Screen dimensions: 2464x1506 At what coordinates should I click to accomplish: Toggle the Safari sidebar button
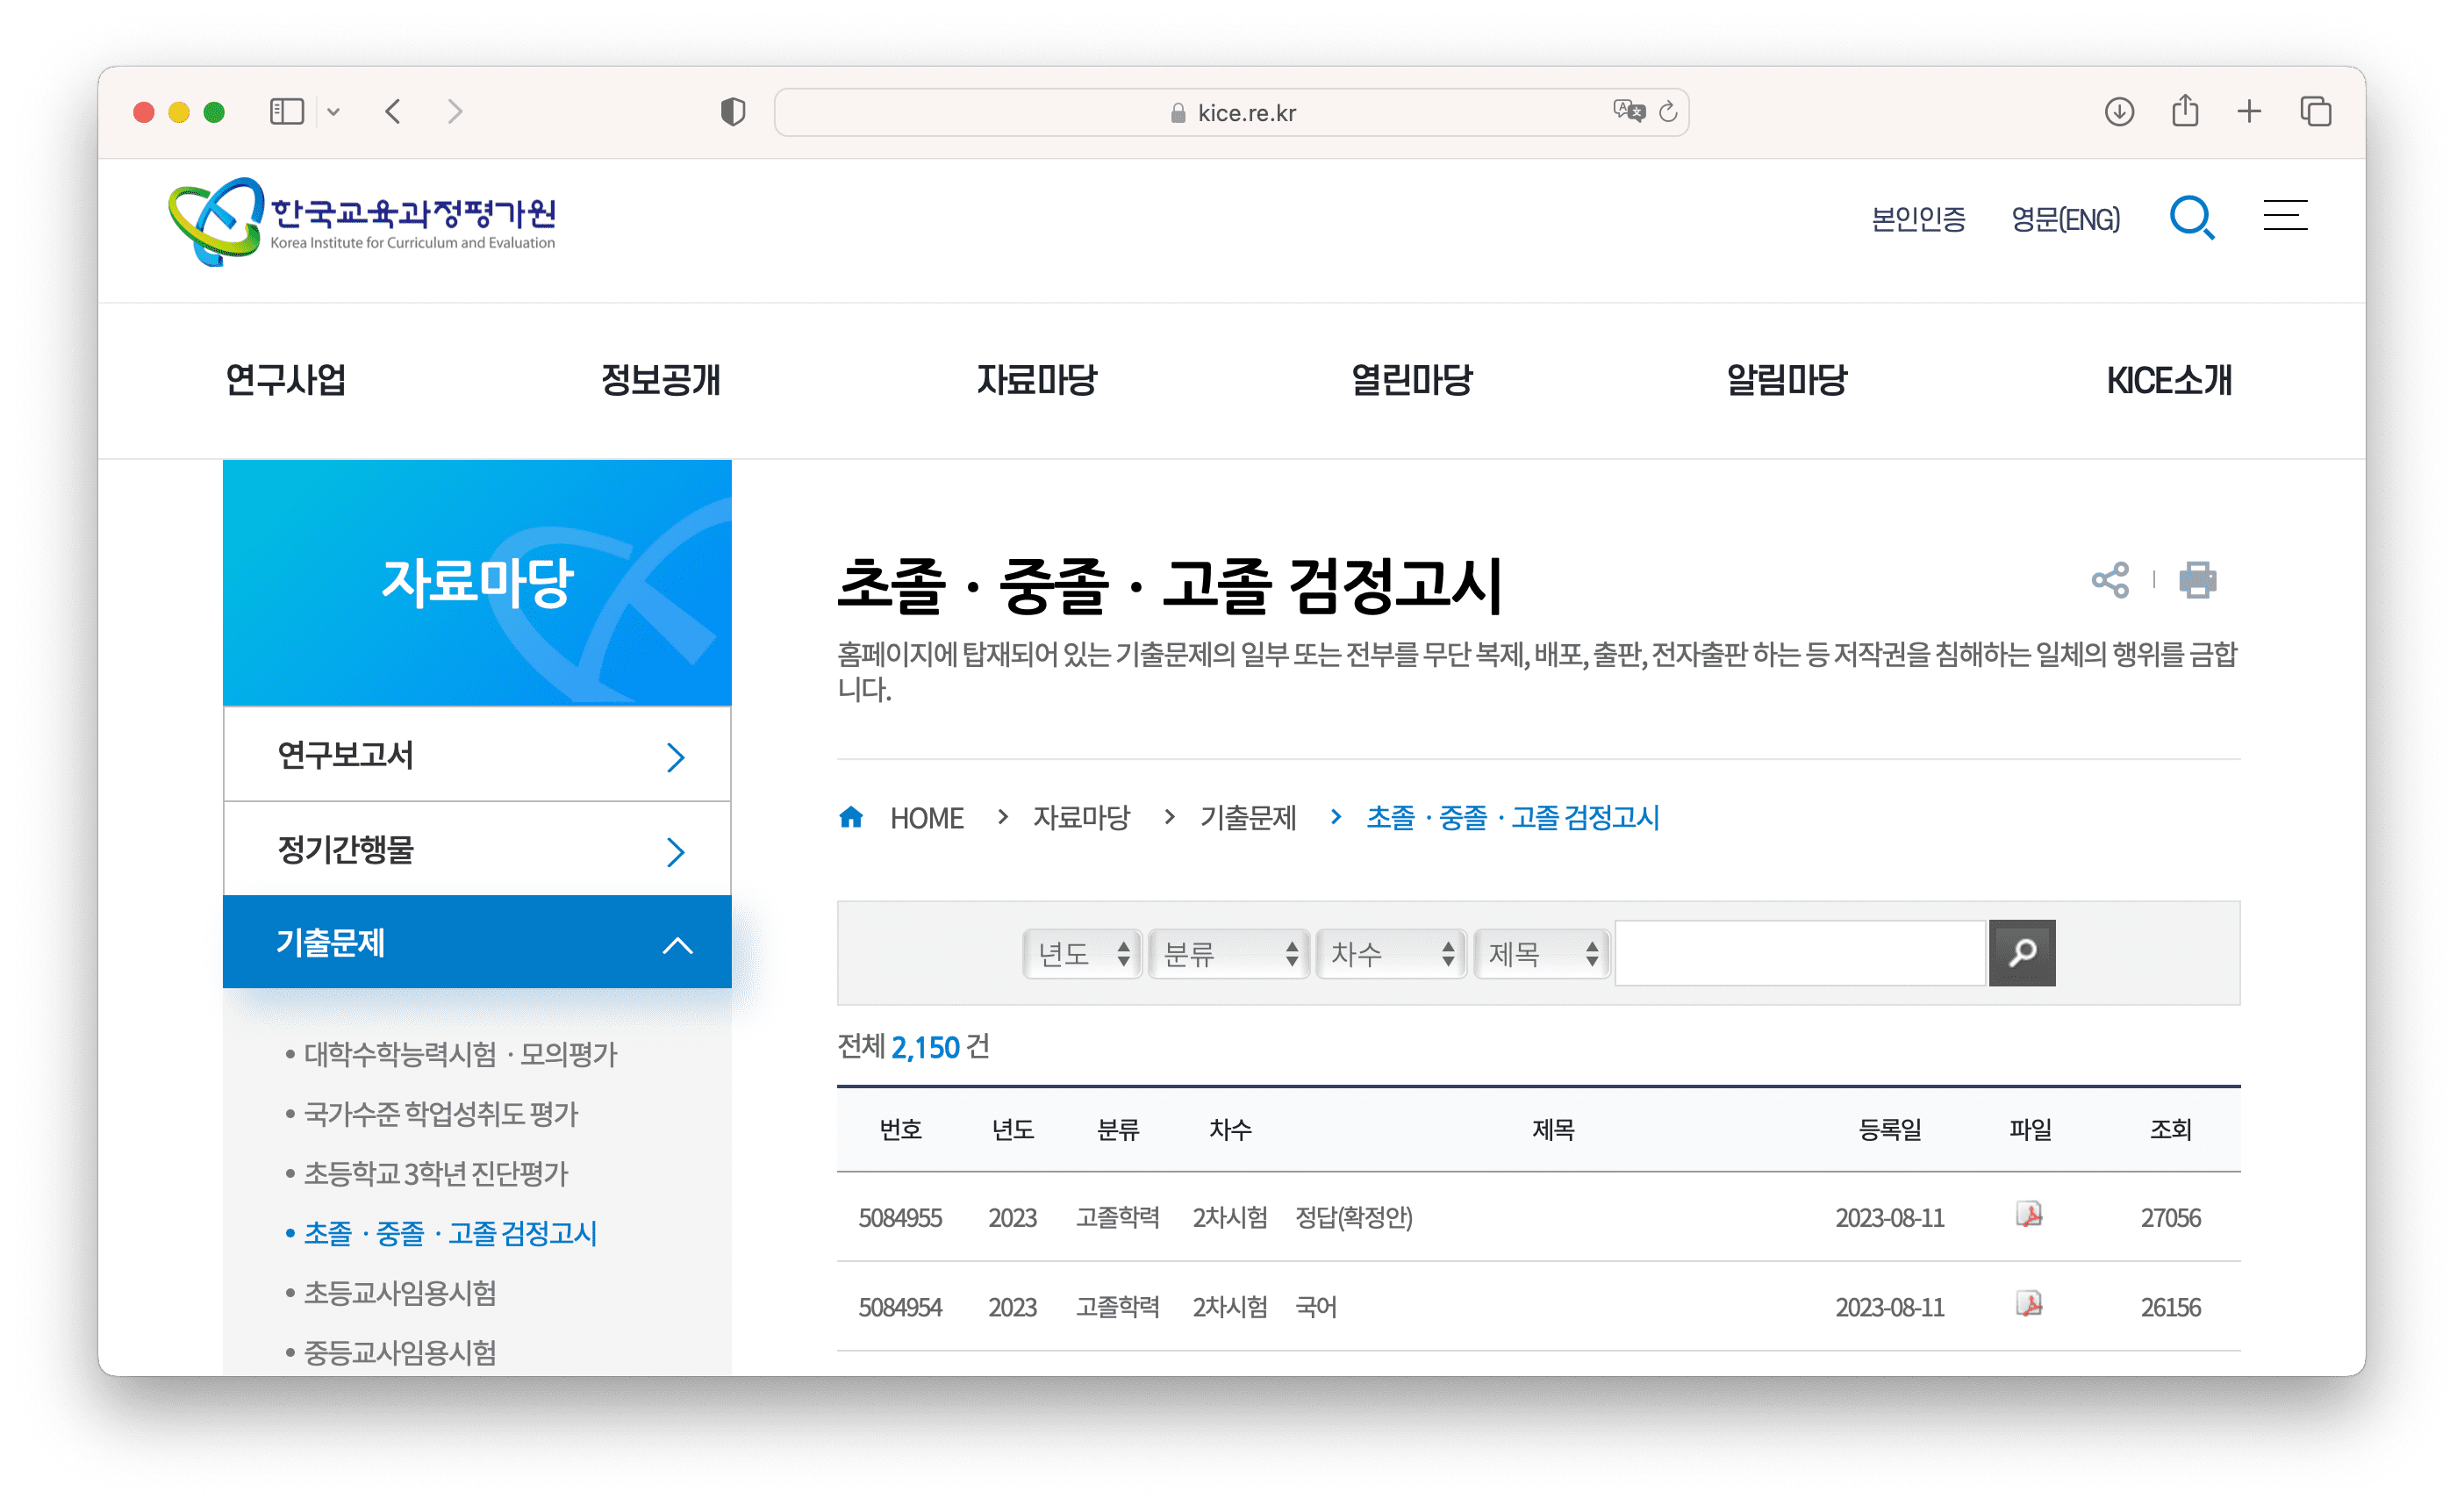click(287, 111)
